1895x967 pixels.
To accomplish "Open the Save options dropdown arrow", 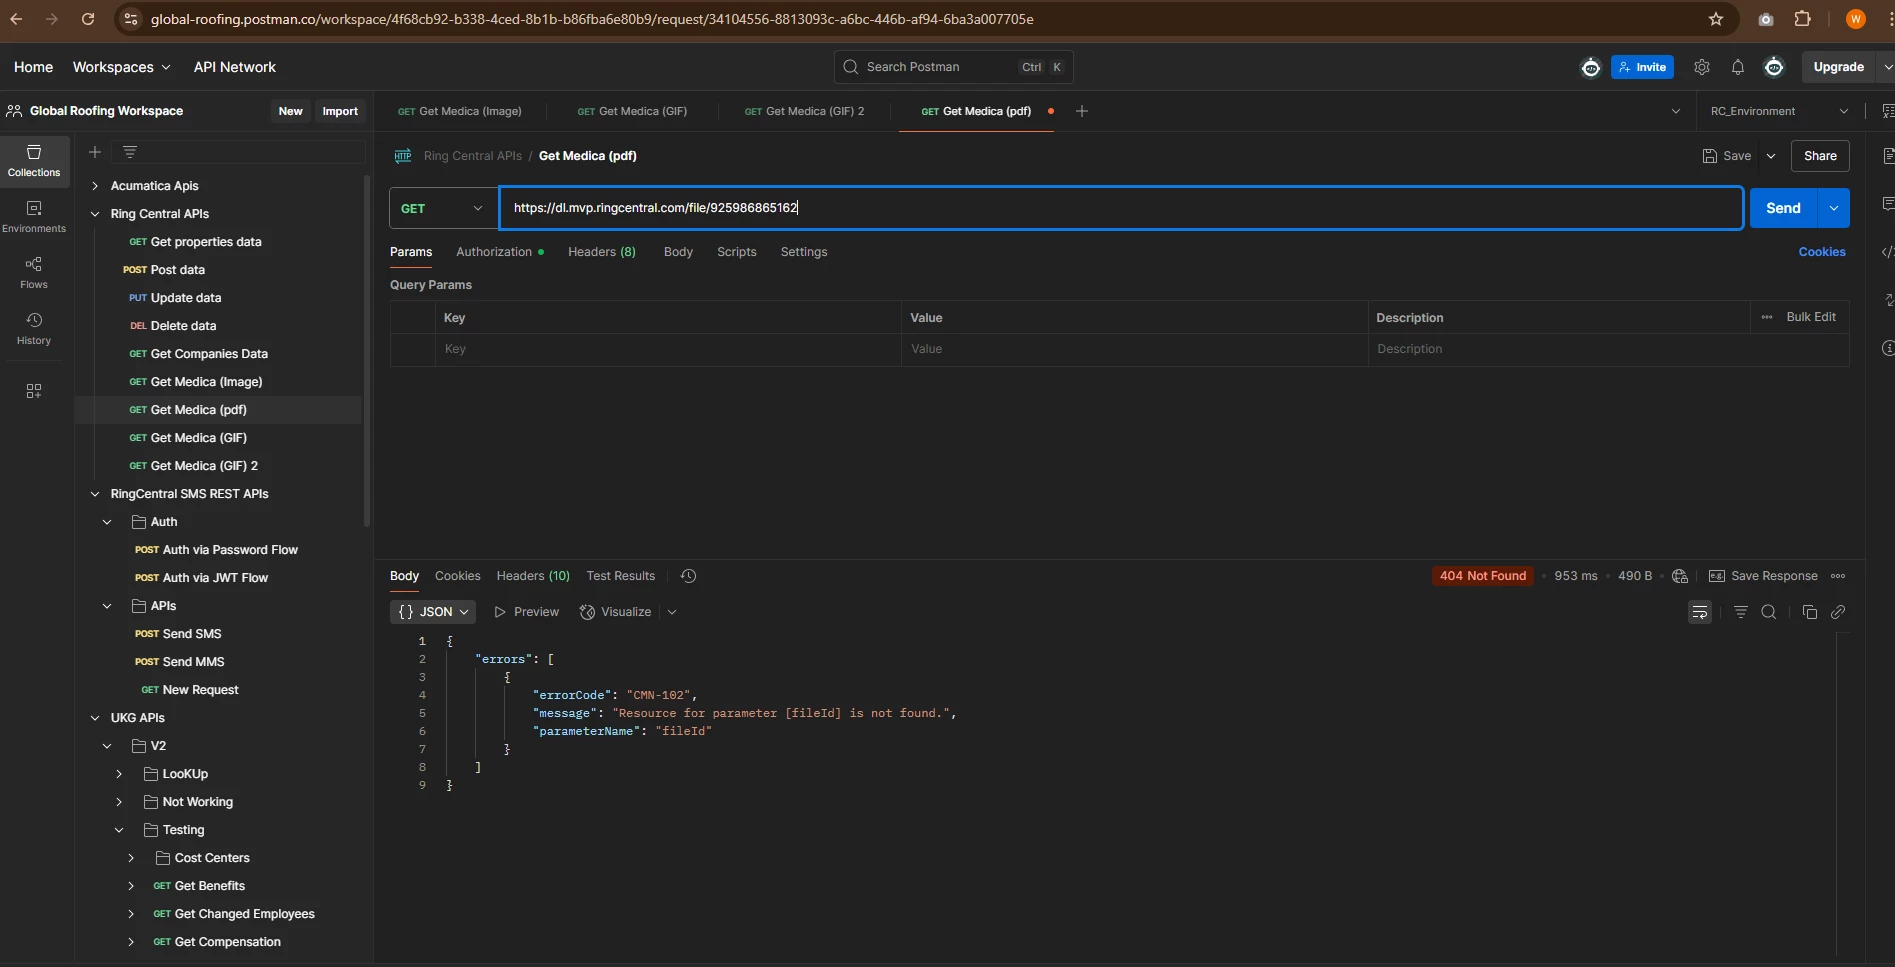I will 1771,156.
